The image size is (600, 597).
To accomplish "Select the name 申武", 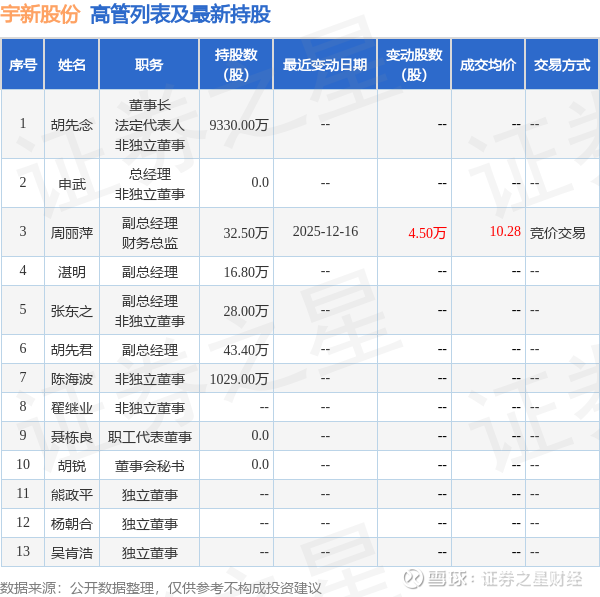I will tap(72, 184).
